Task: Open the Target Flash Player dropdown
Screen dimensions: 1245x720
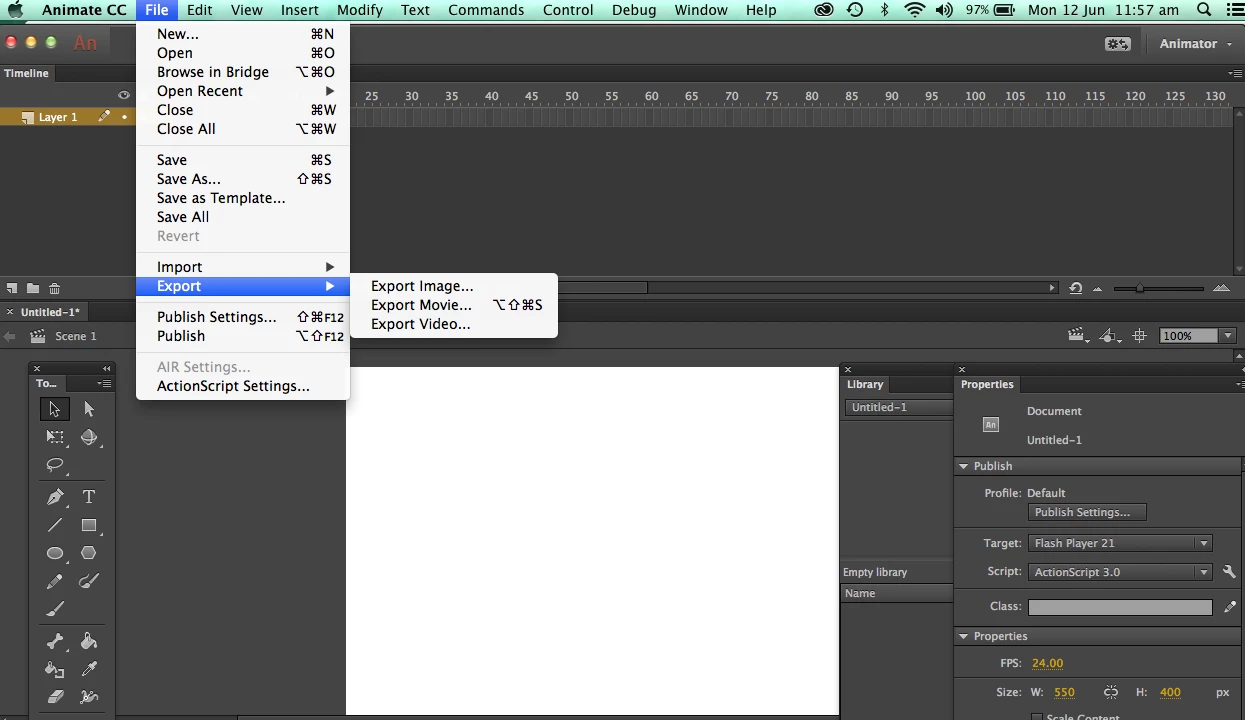Action: pos(1120,543)
